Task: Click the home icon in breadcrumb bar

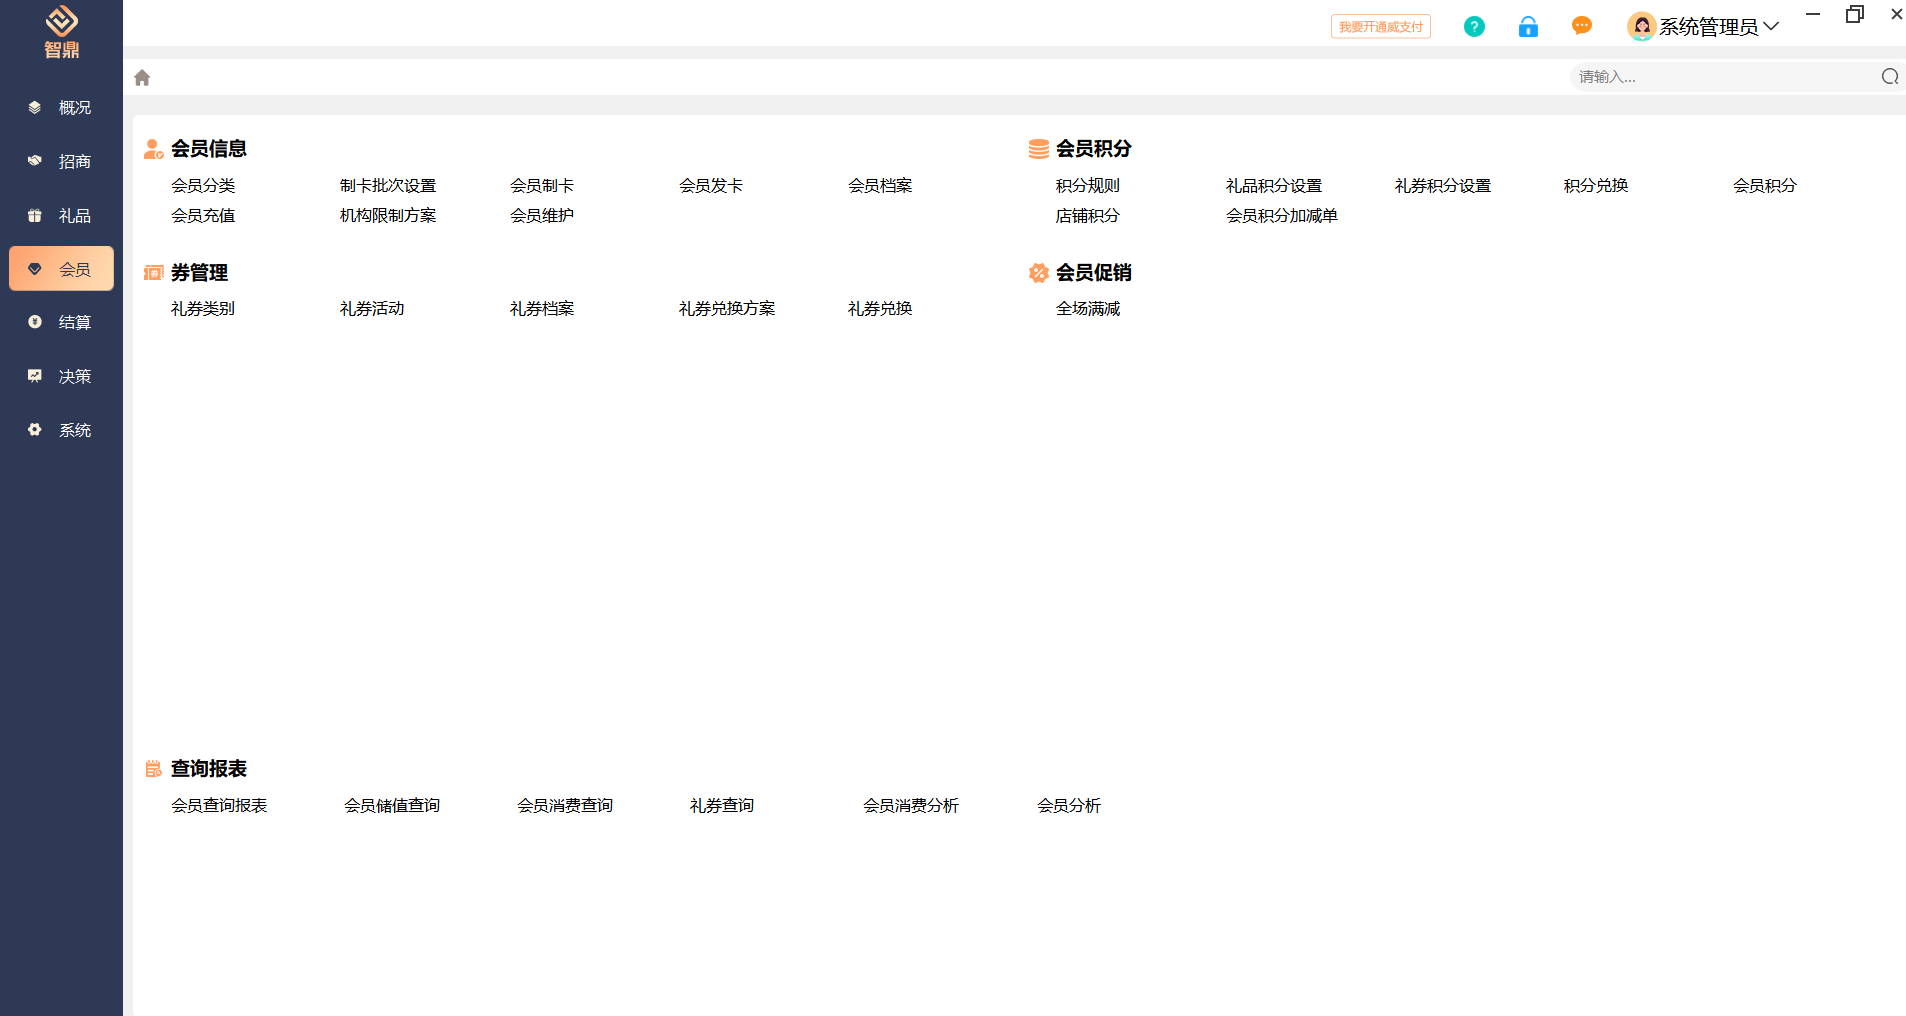Action: 142,78
